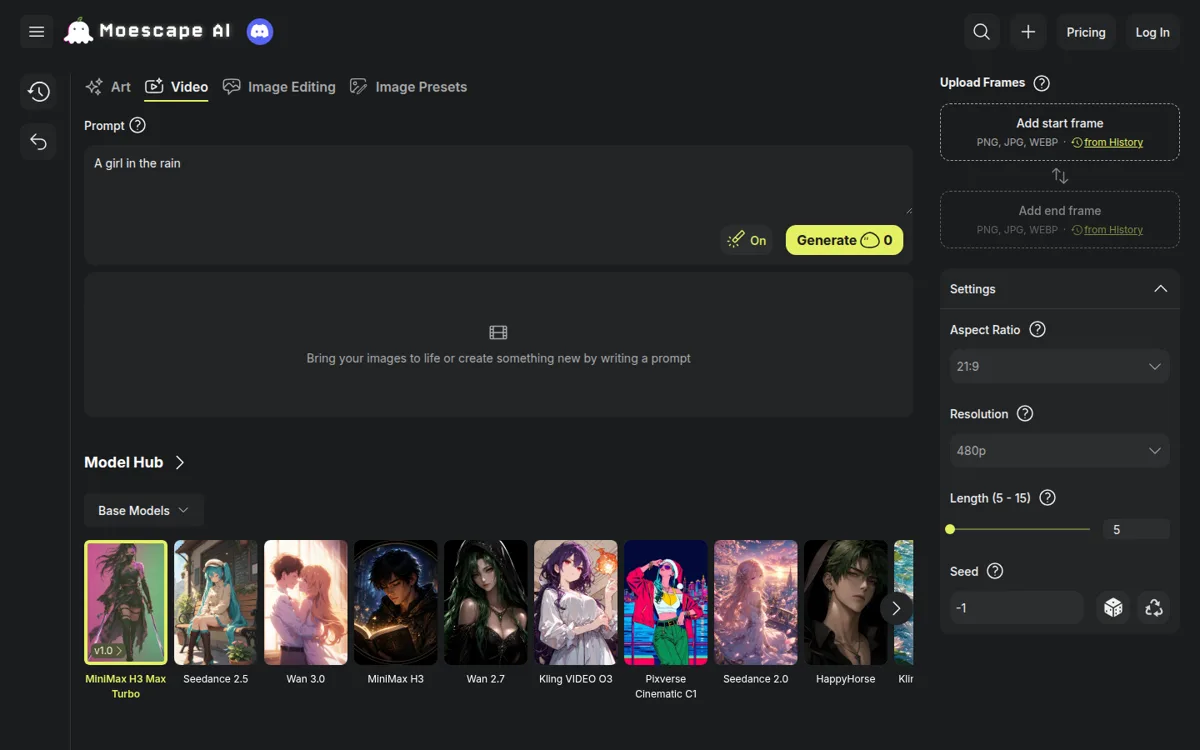1200x750 pixels.
Task: Click the plus create icon
Action: click(x=1028, y=32)
